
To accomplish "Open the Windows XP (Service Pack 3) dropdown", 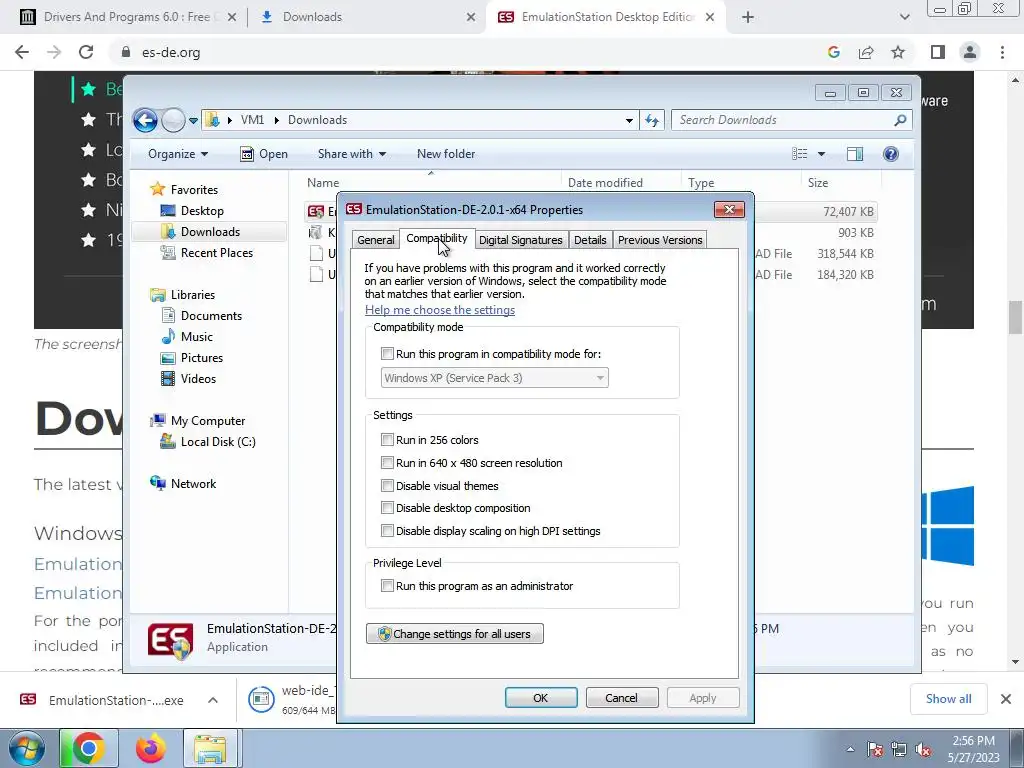I will (494, 378).
